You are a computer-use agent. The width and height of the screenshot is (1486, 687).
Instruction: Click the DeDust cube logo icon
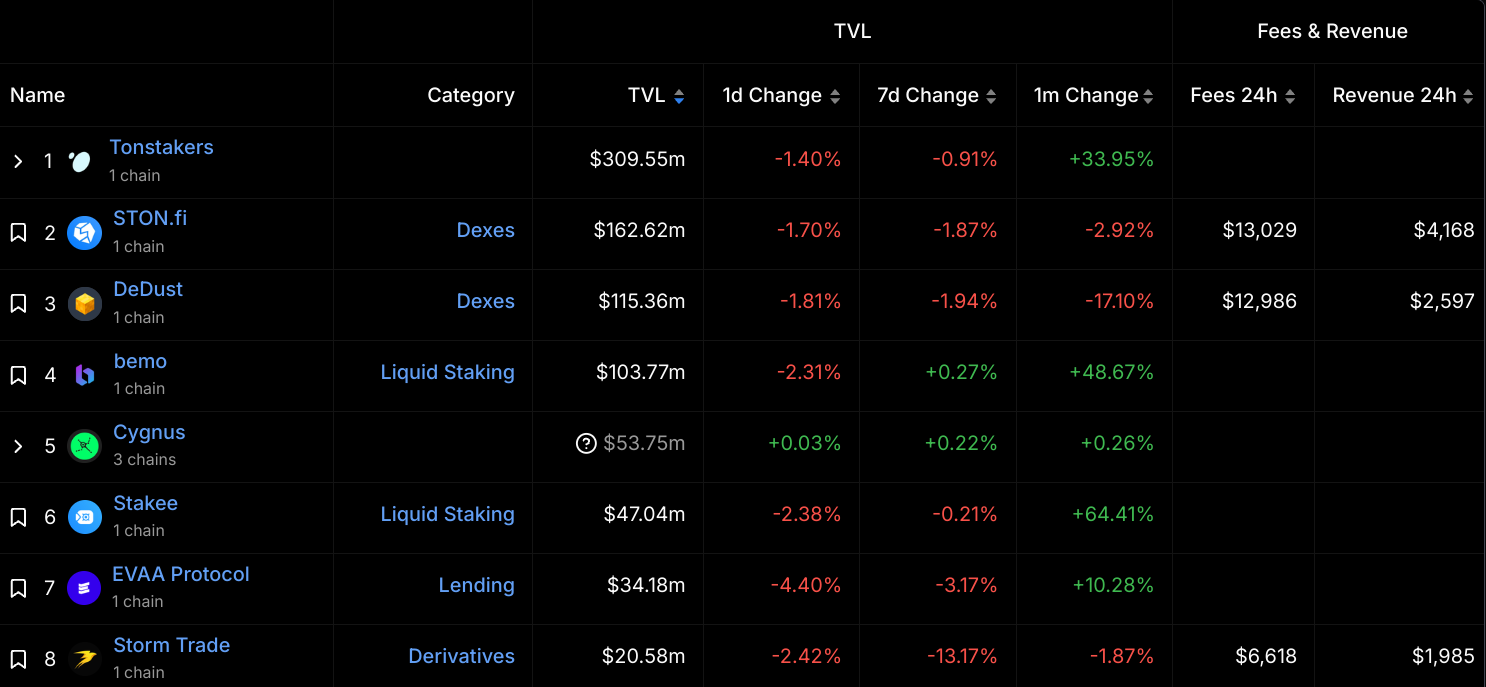point(84,304)
